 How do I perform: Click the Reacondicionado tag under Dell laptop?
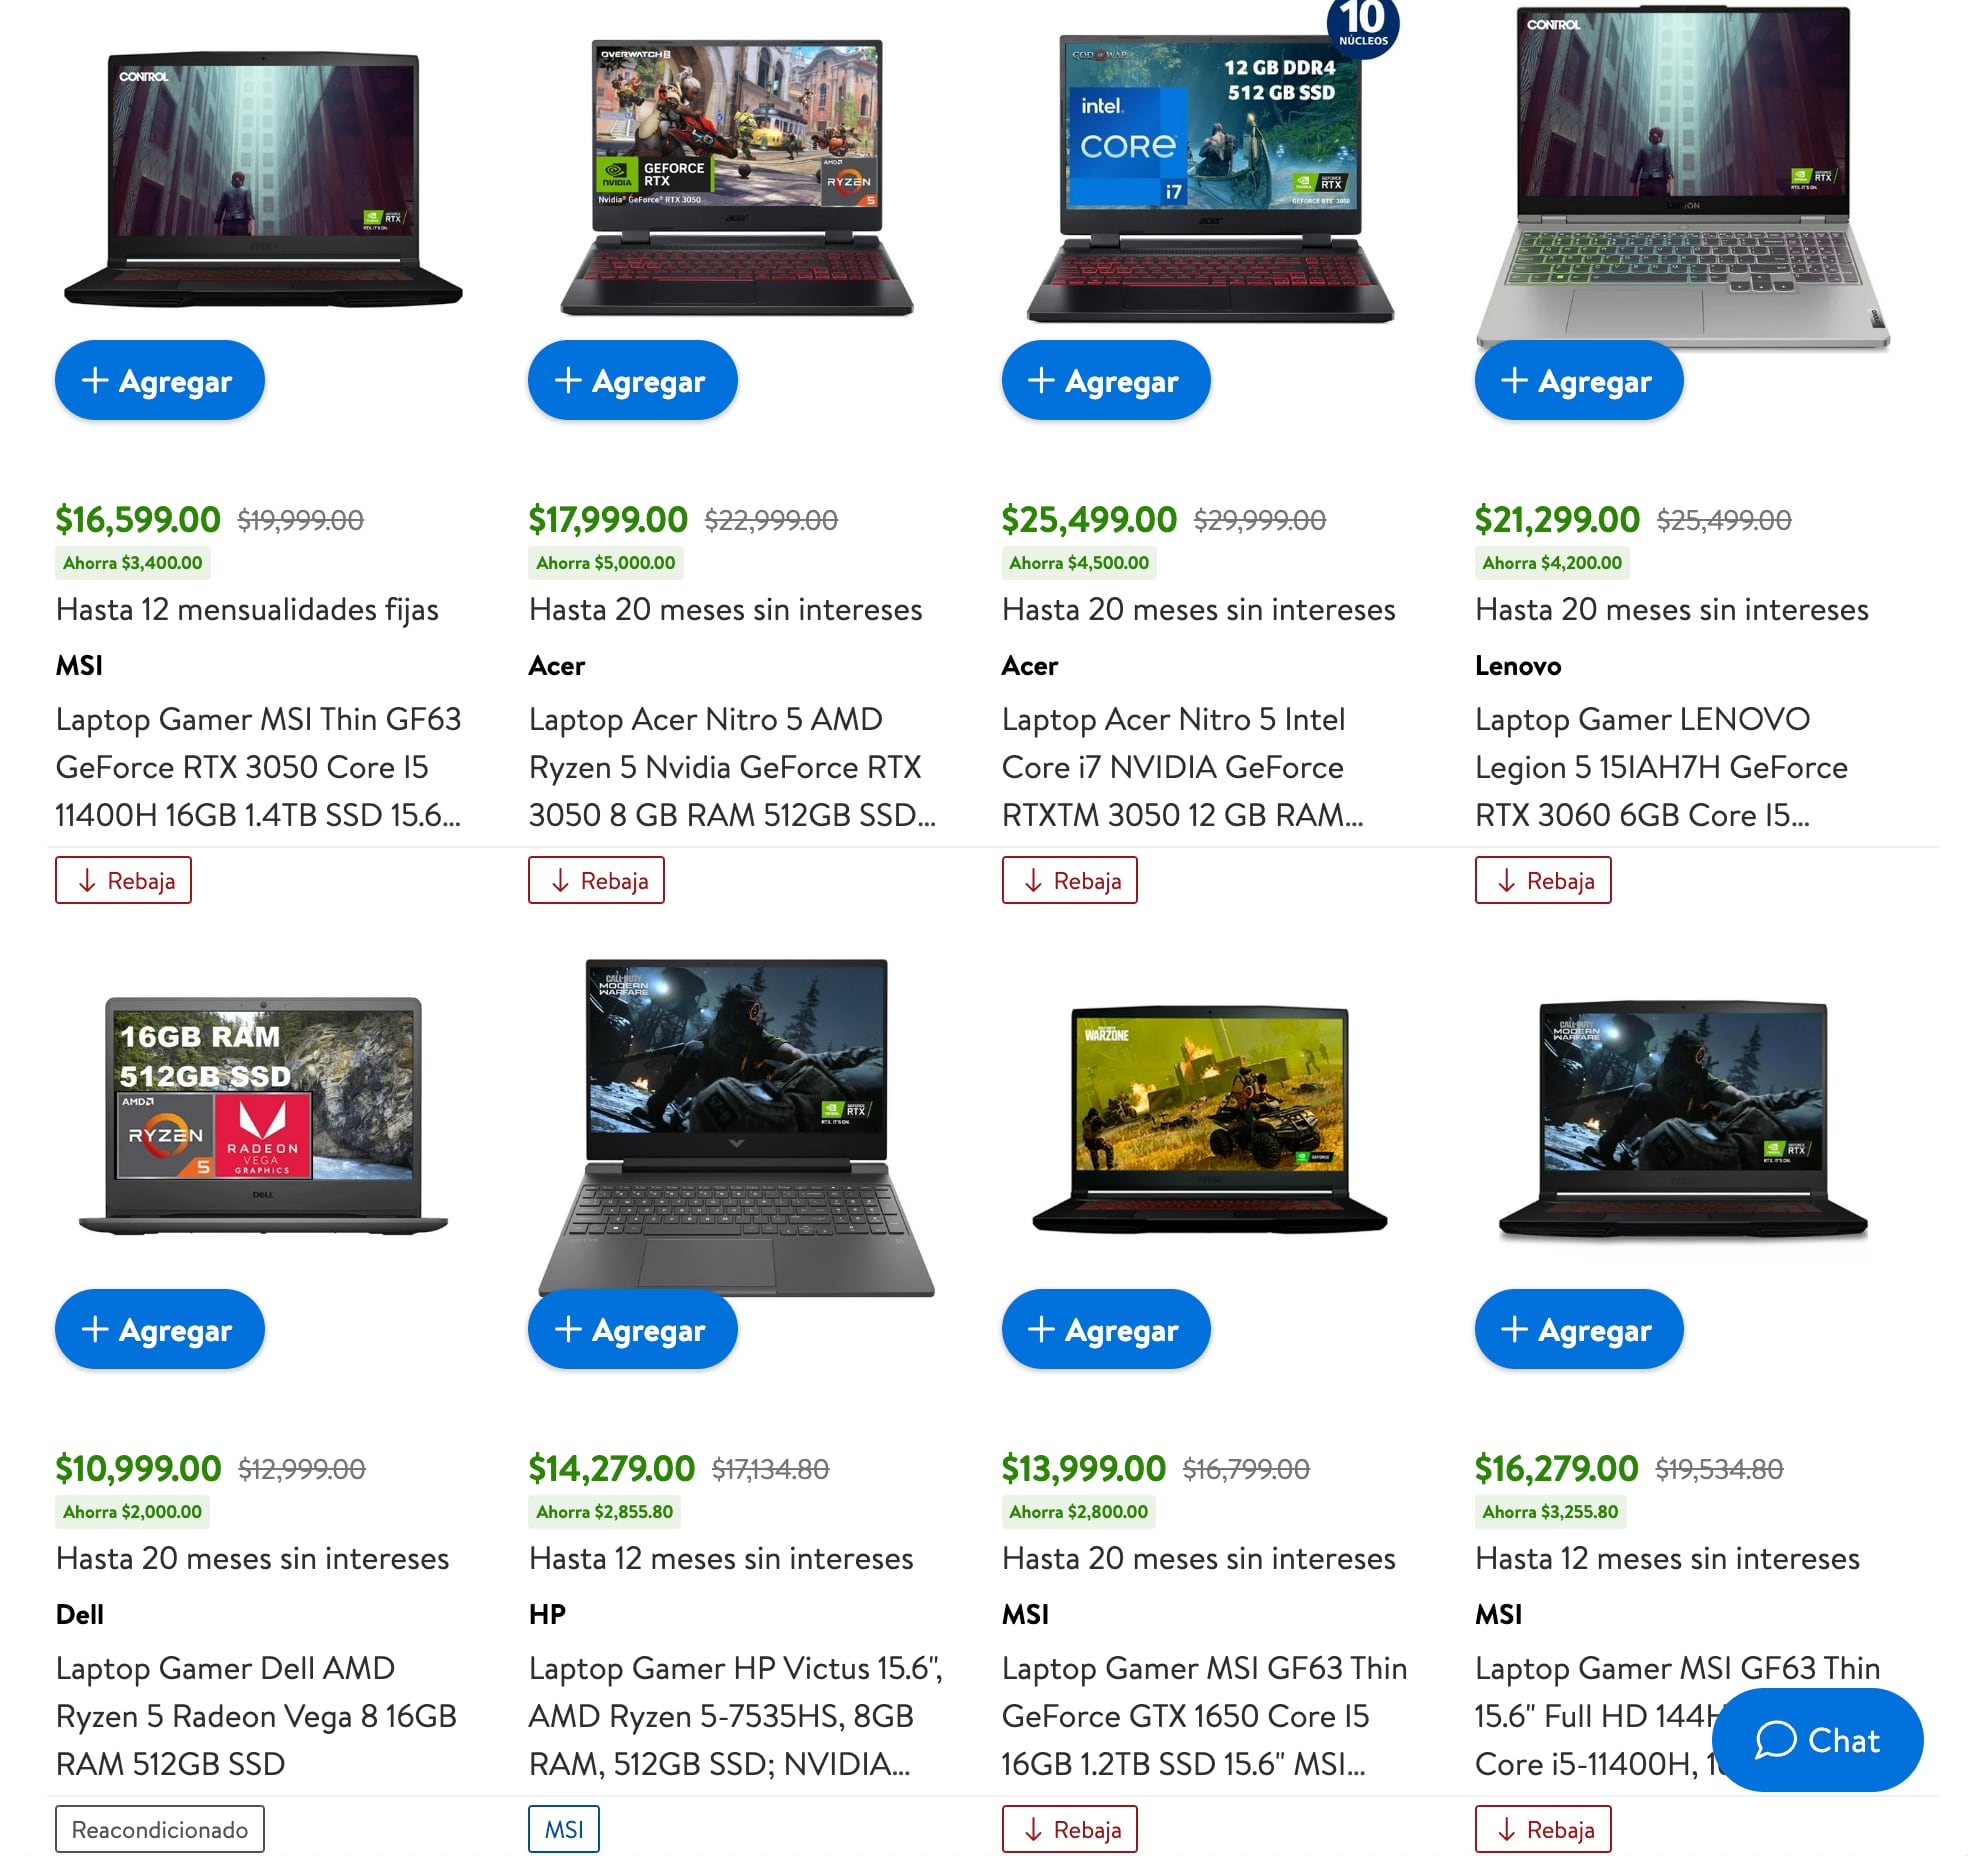pyautogui.click(x=160, y=1829)
